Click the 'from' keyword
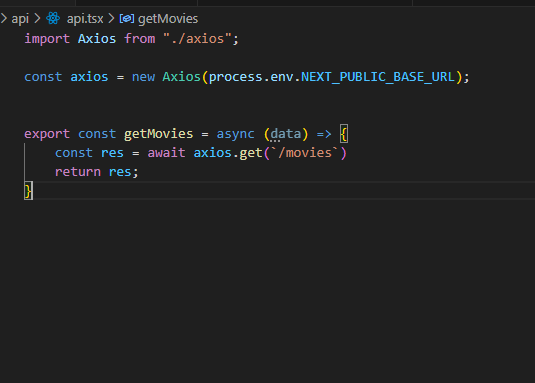 (x=140, y=39)
